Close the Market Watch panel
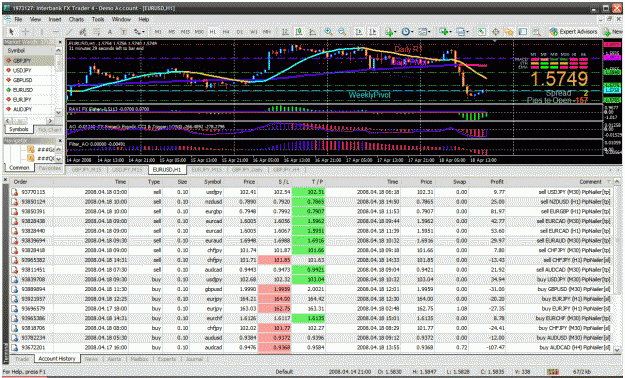 [x=60, y=41]
